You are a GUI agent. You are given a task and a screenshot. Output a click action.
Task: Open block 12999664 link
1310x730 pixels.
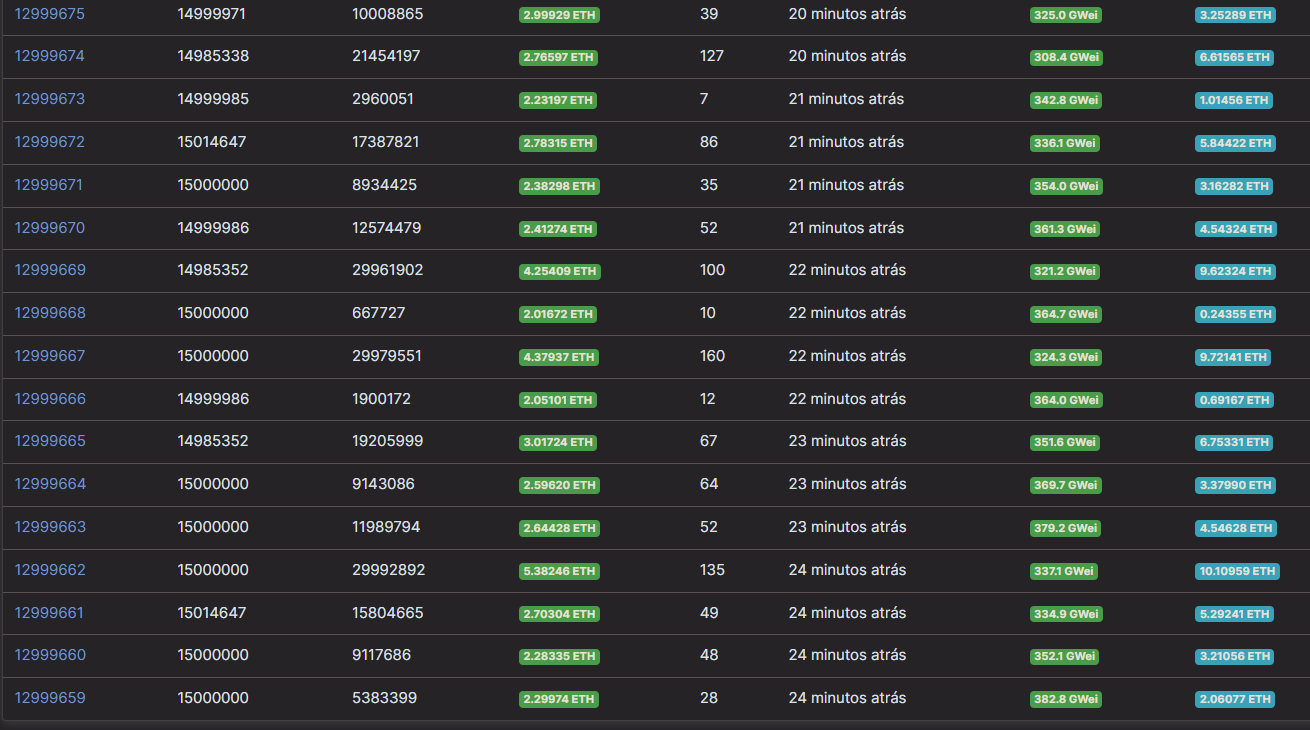50,484
